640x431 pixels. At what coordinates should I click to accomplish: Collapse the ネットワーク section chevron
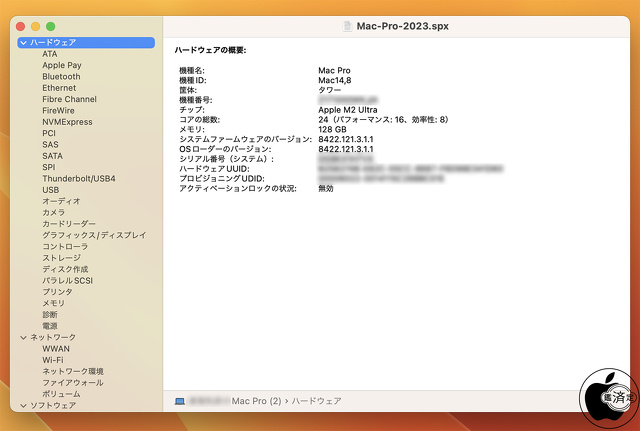23,338
